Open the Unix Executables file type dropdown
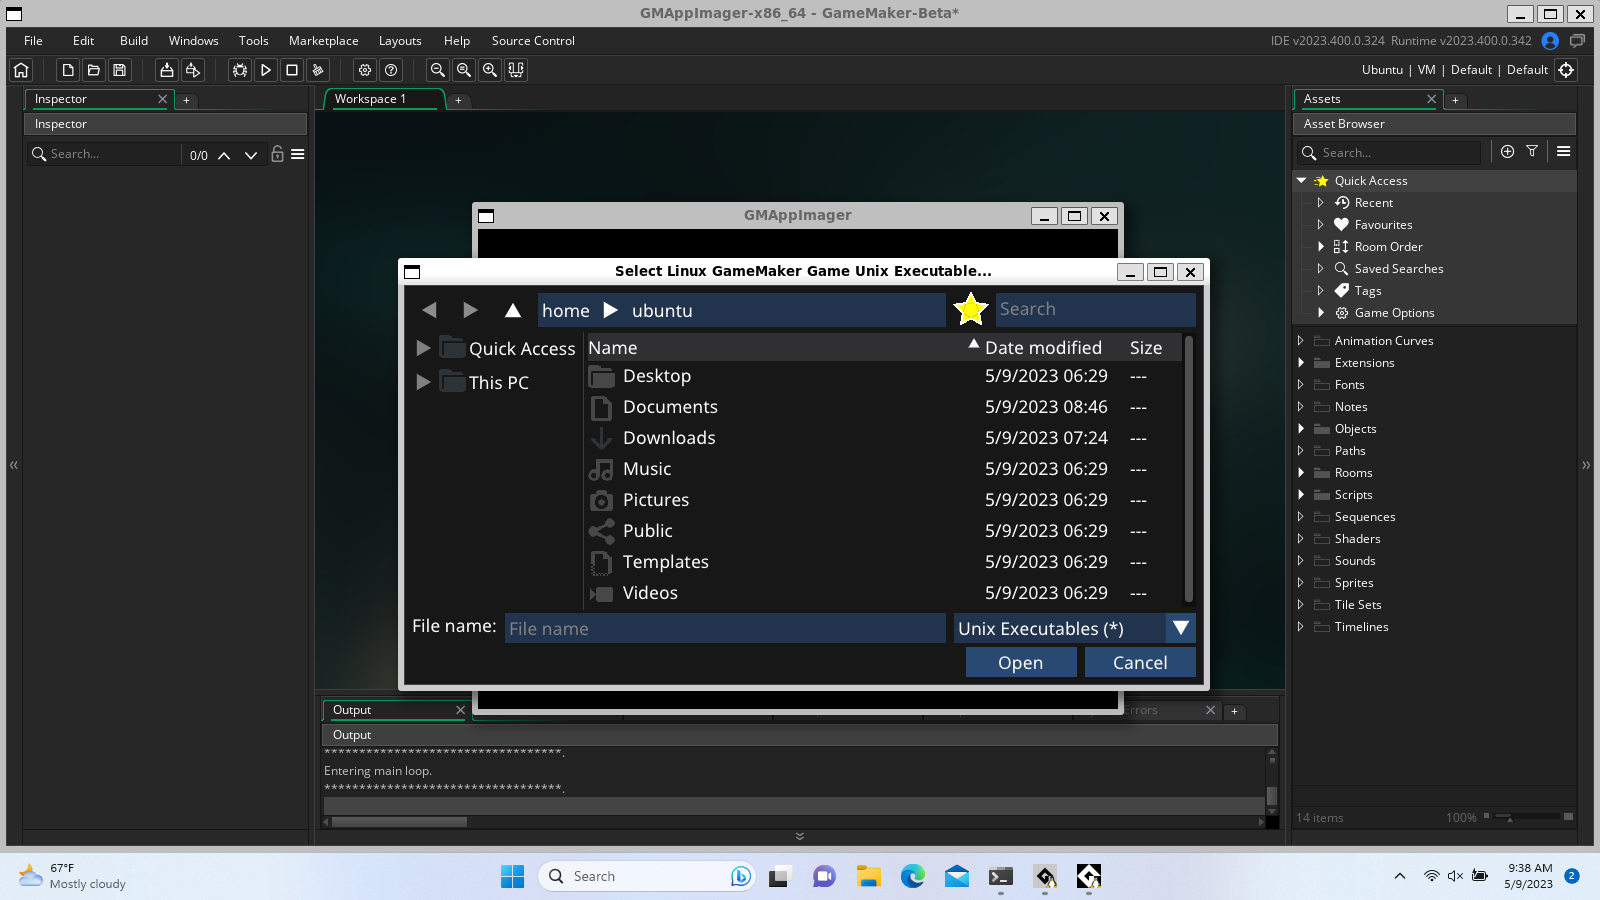The height and width of the screenshot is (900, 1600). tap(1181, 628)
